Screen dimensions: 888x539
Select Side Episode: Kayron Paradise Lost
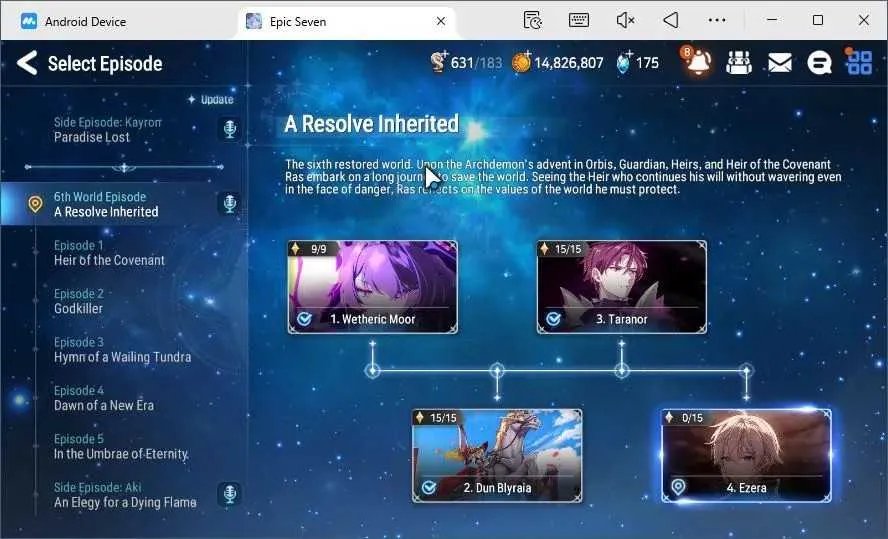pyautogui.click(x=125, y=130)
